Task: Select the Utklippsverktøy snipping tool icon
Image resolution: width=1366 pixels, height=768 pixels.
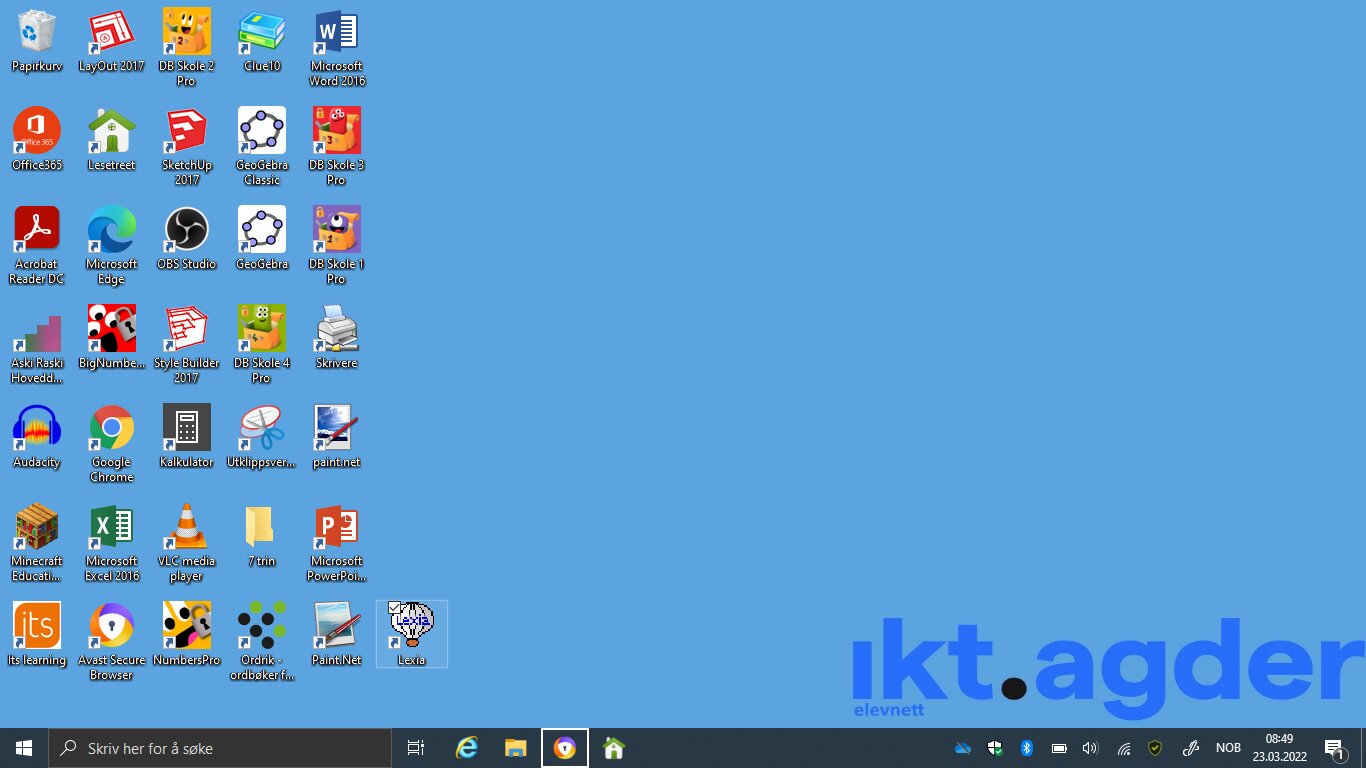Action: [261, 437]
